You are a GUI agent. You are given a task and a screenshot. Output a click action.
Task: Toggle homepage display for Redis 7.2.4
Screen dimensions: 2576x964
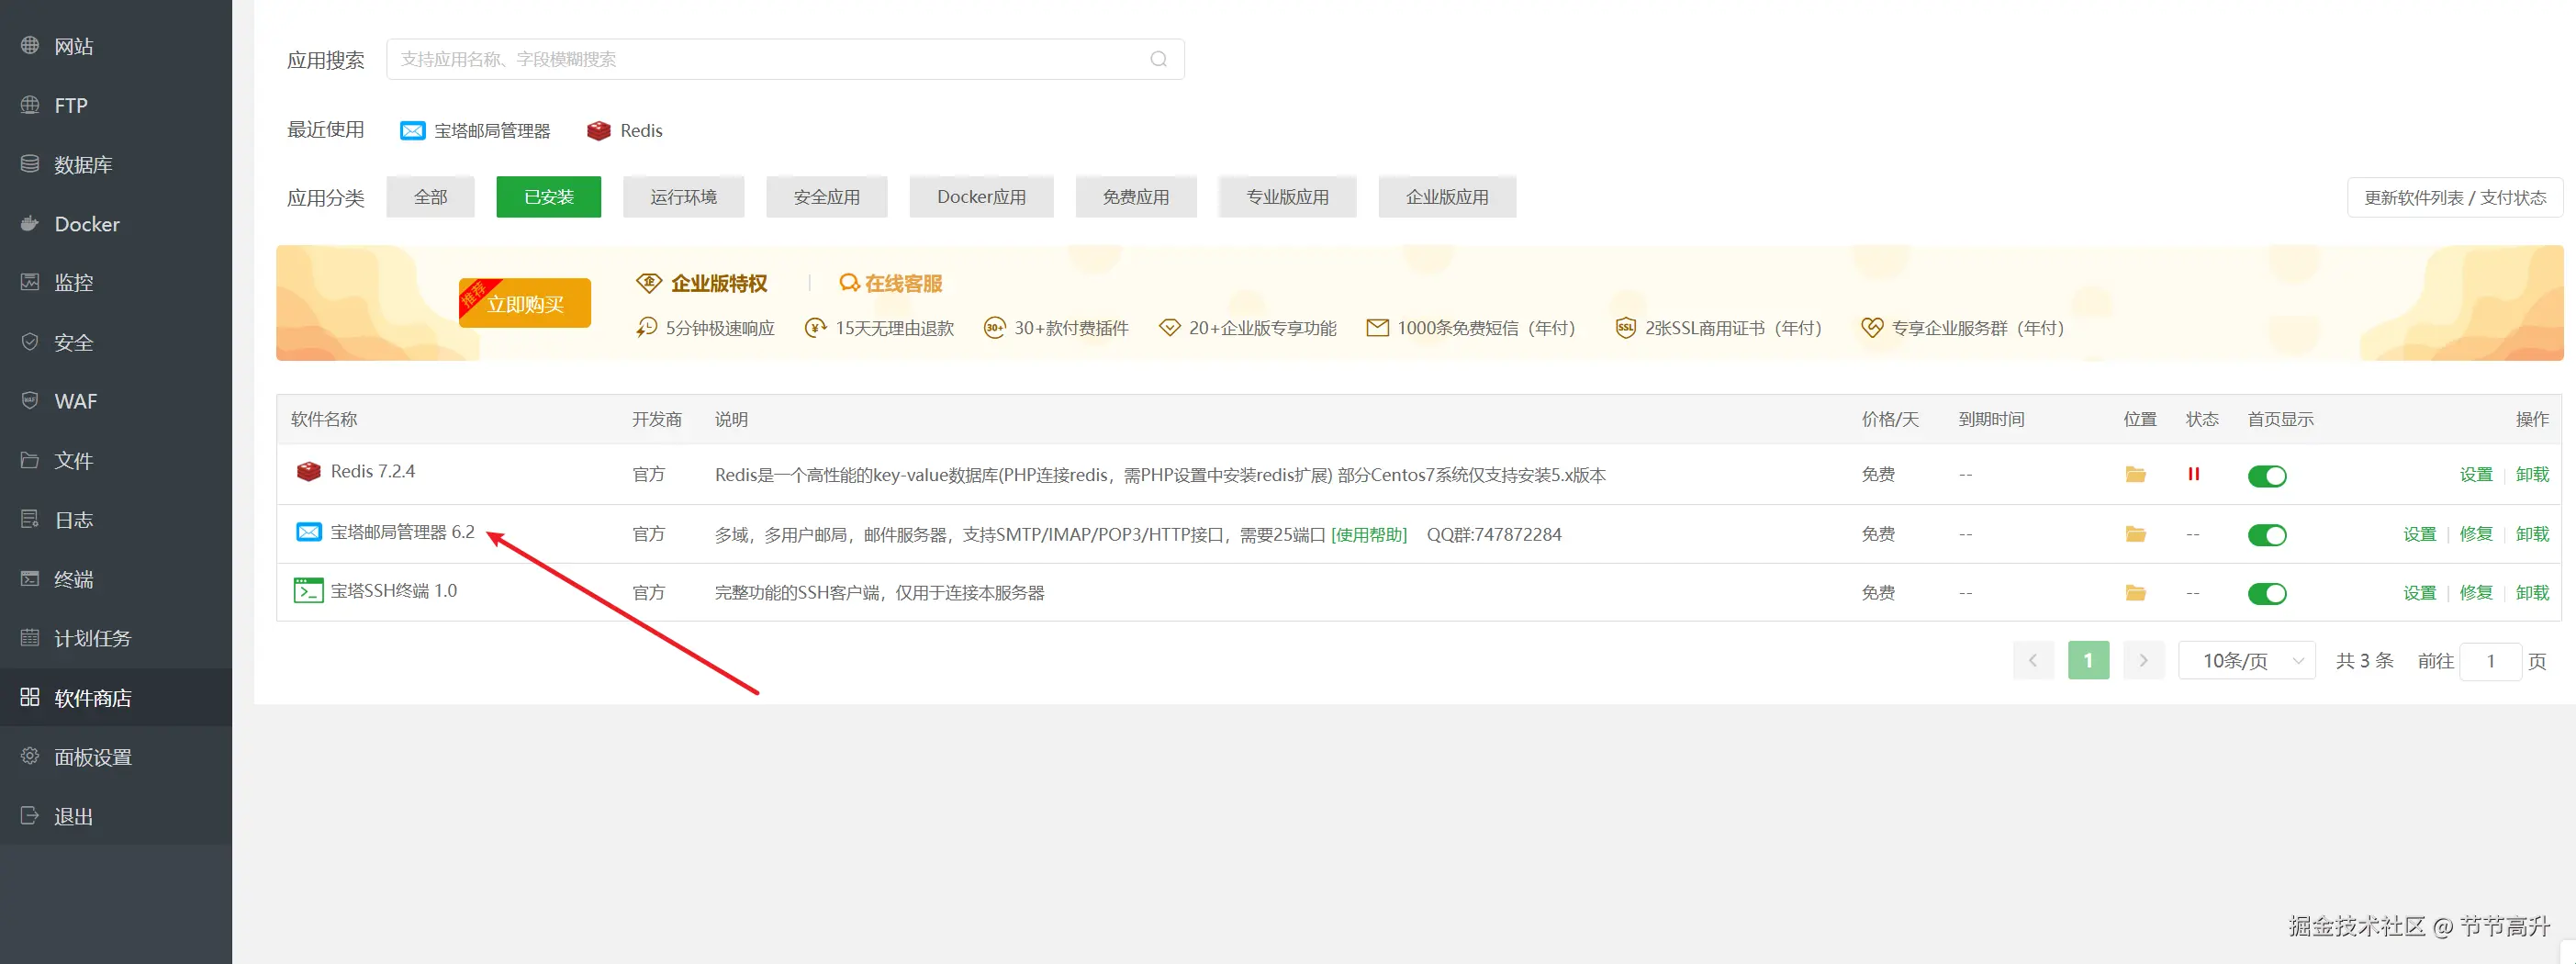coord(2267,476)
